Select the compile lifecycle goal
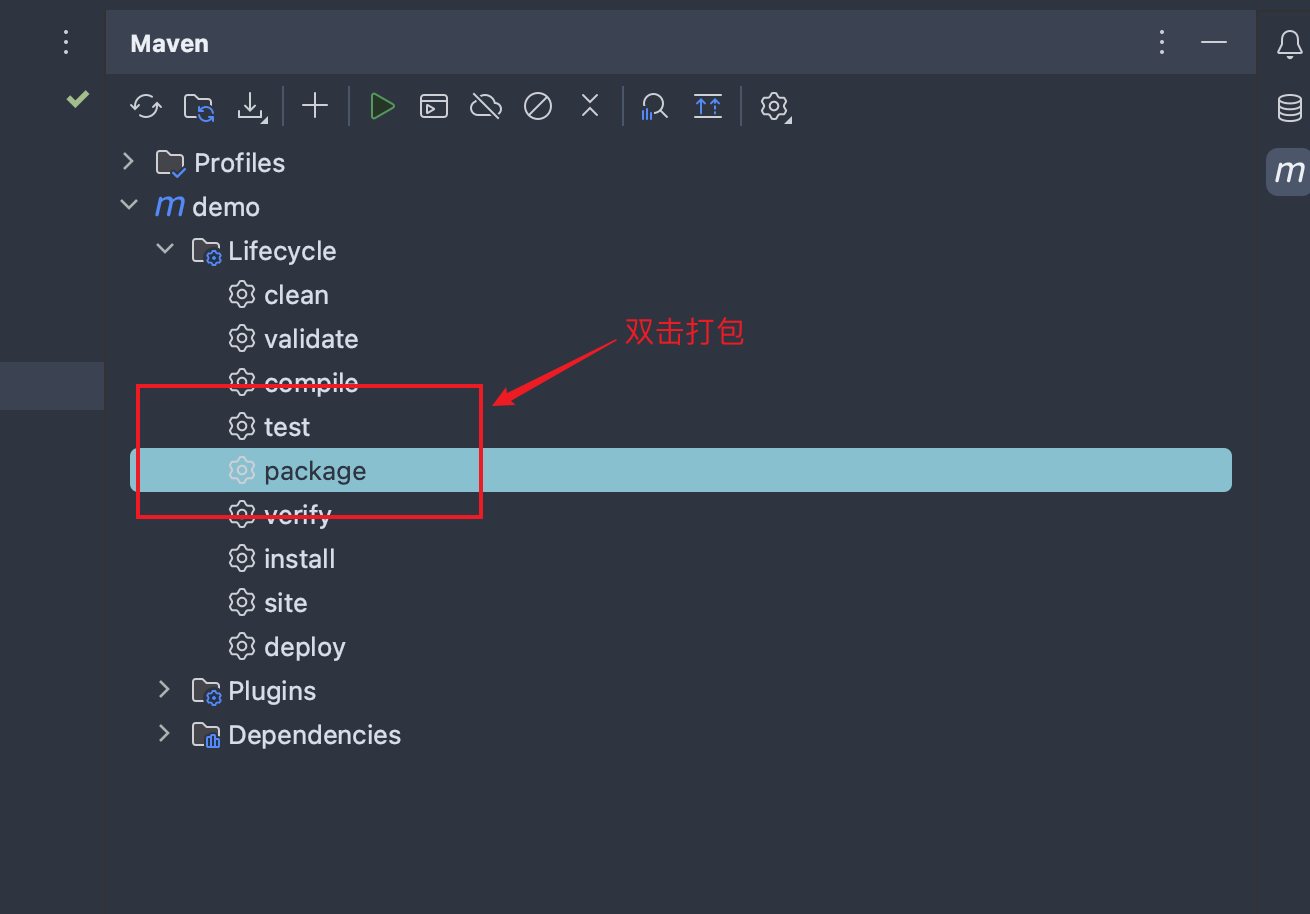The width and height of the screenshot is (1310, 914). (680, 383)
